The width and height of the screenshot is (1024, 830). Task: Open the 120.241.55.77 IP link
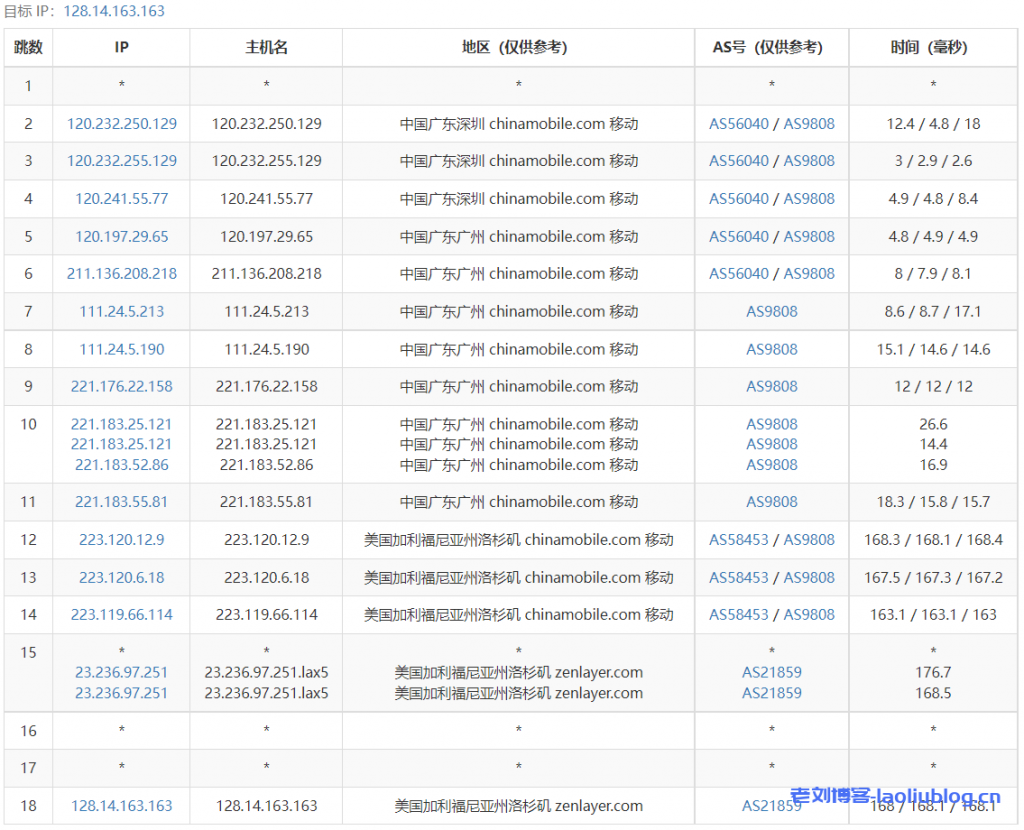coord(122,199)
